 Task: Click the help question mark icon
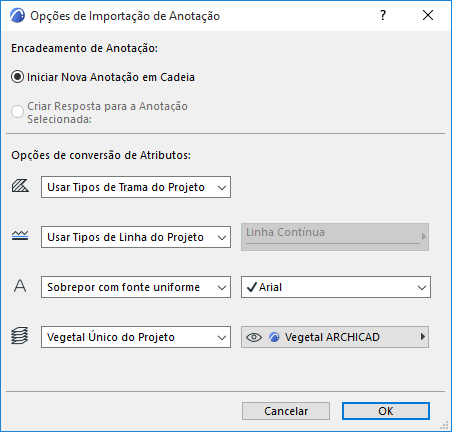tap(383, 15)
